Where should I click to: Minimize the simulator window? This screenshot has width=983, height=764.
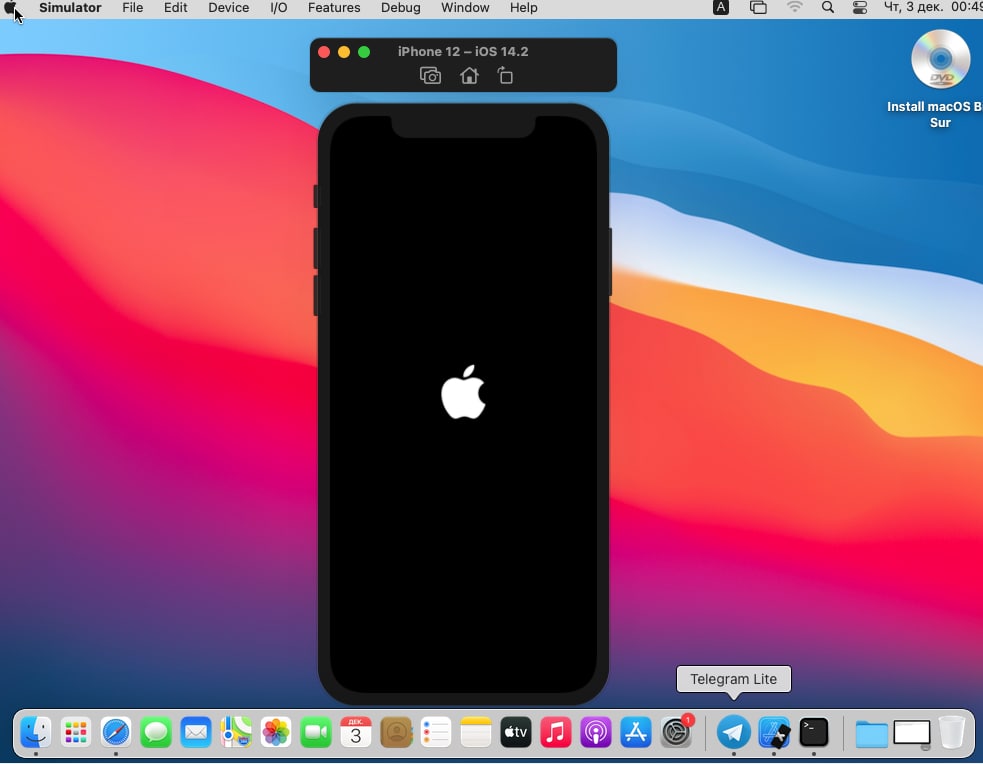(x=344, y=52)
